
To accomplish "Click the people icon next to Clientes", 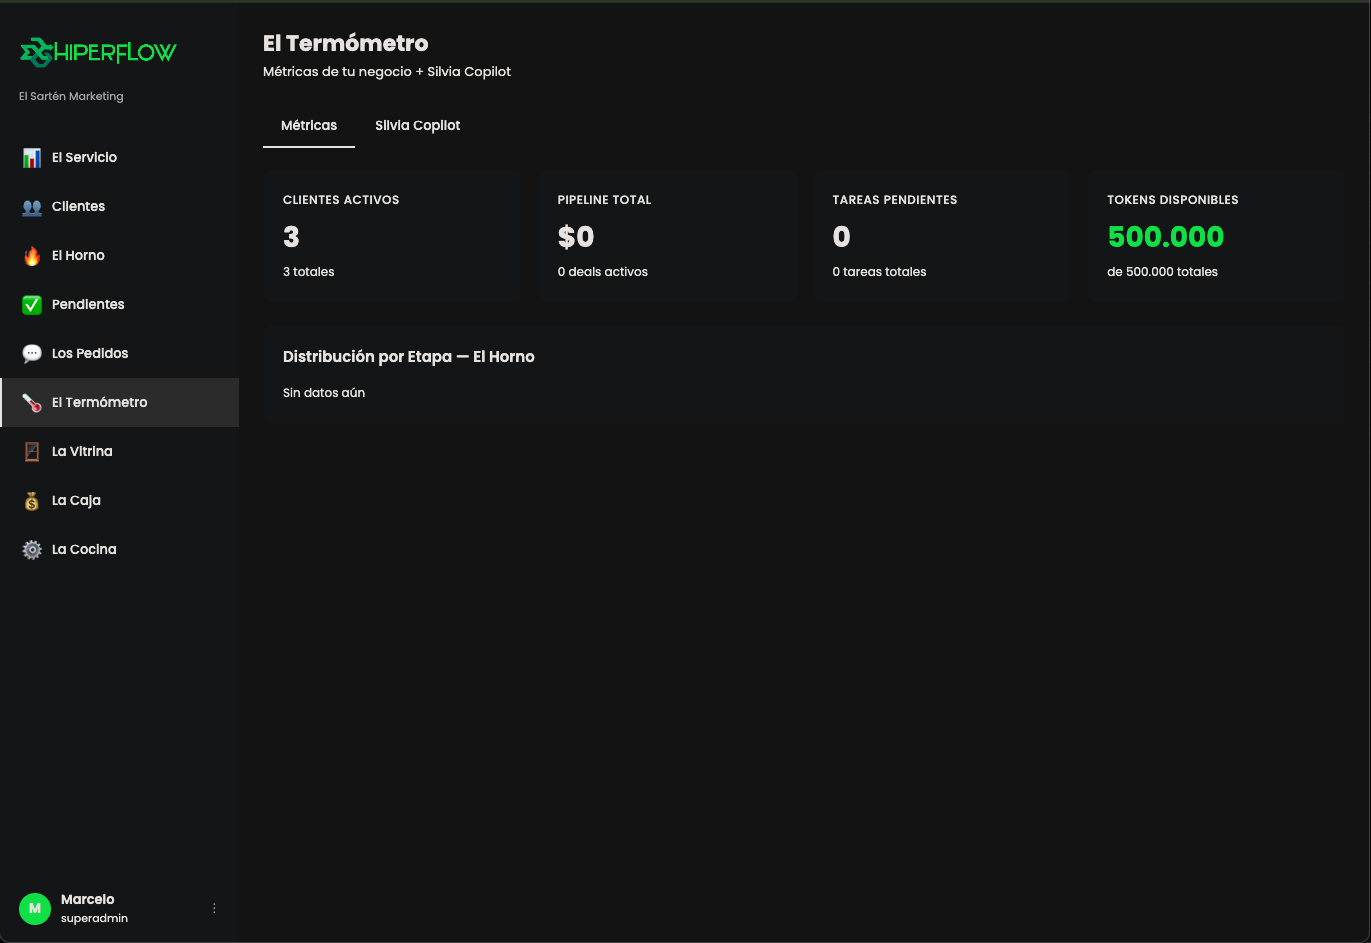I will (x=32, y=207).
